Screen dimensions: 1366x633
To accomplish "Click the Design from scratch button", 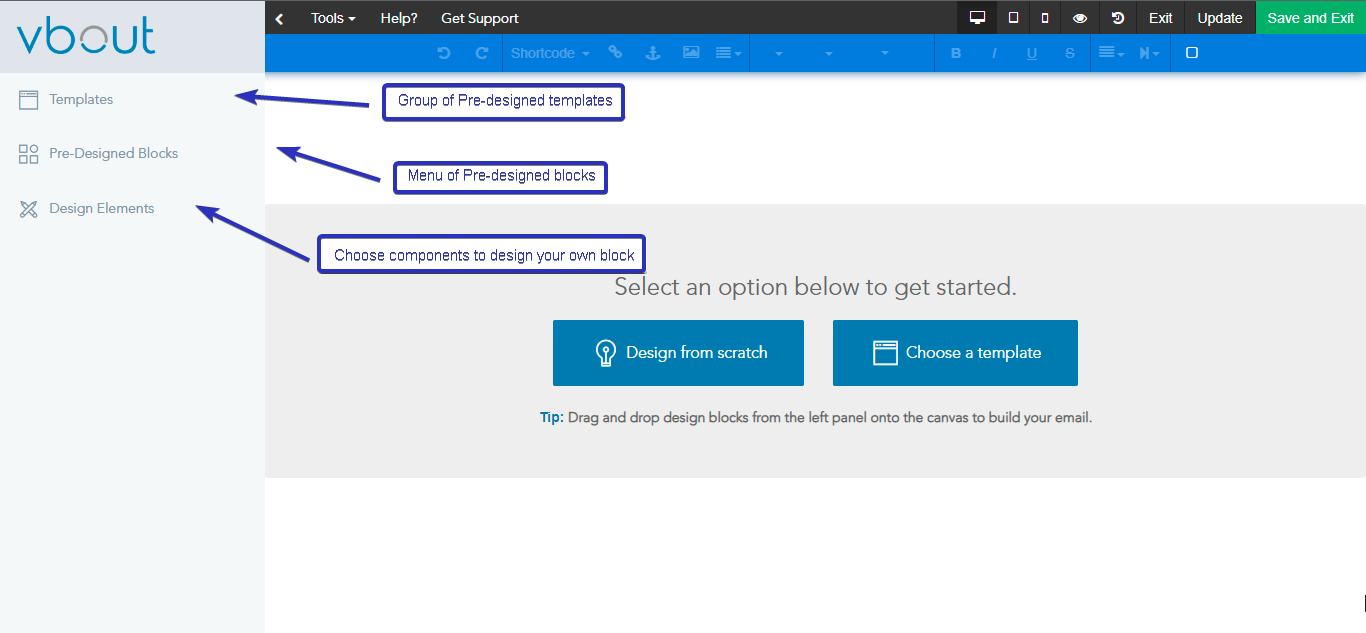I will coord(678,353).
